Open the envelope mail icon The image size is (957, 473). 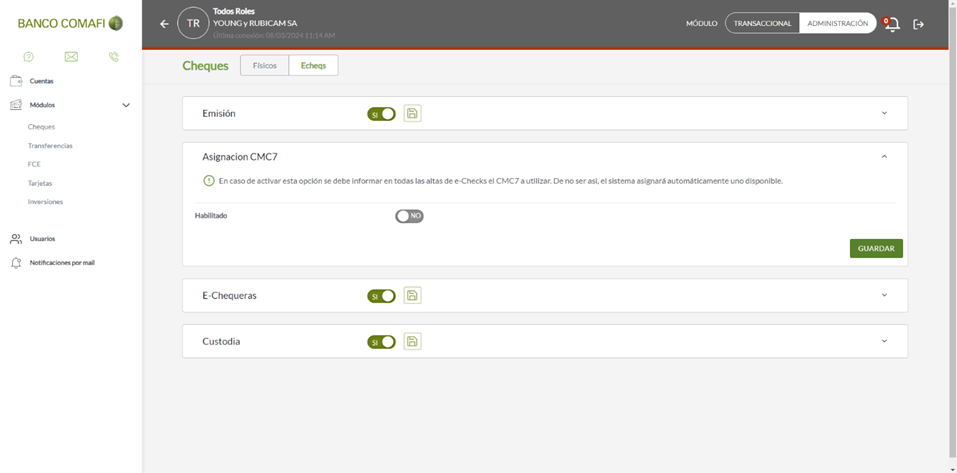click(x=71, y=57)
